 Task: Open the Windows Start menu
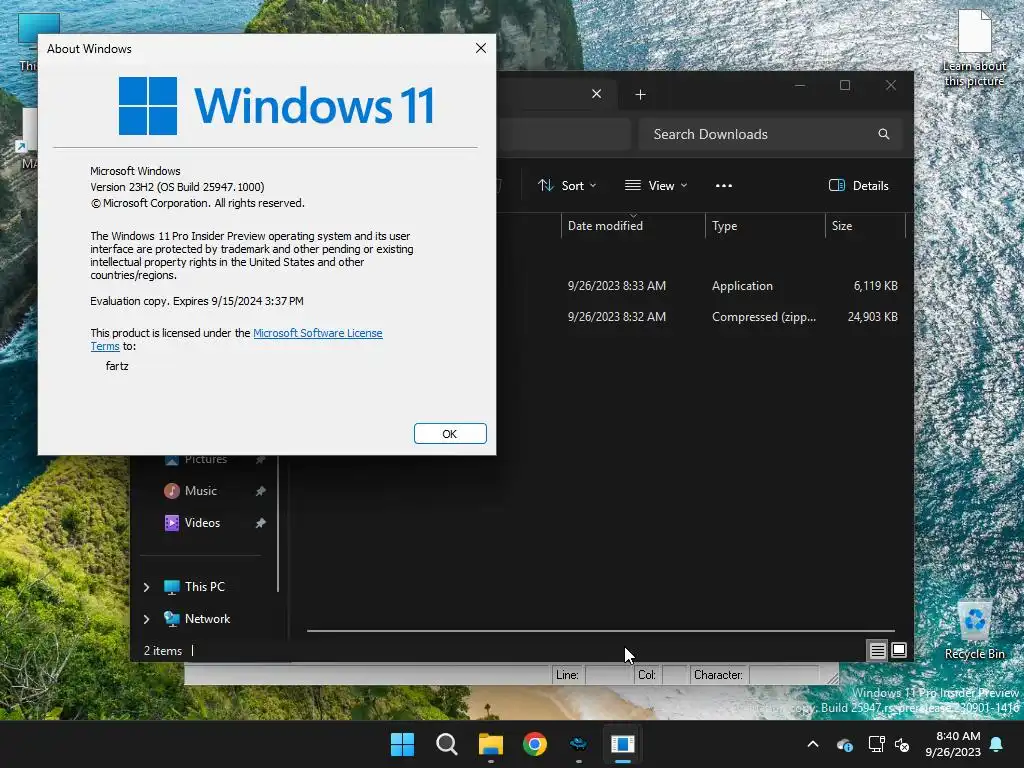402,744
